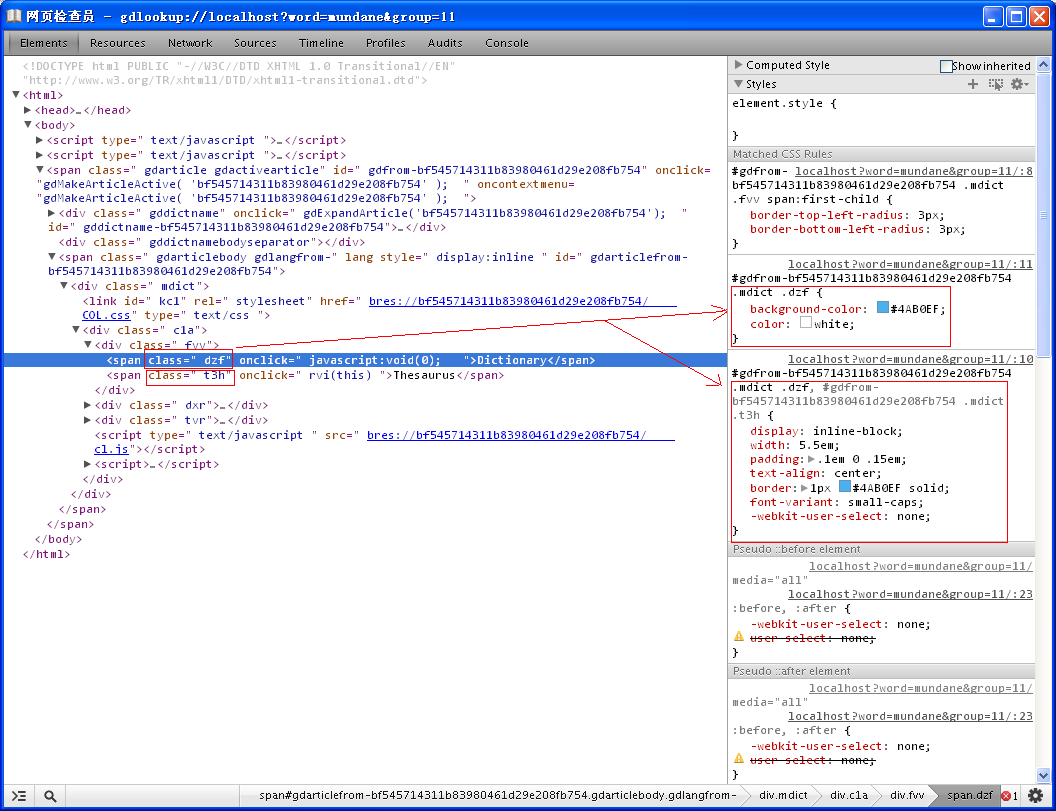Viewport: 1056px width, 811px height.
Task: Click the Pseudo ::before element header
Action: [x=881, y=550]
